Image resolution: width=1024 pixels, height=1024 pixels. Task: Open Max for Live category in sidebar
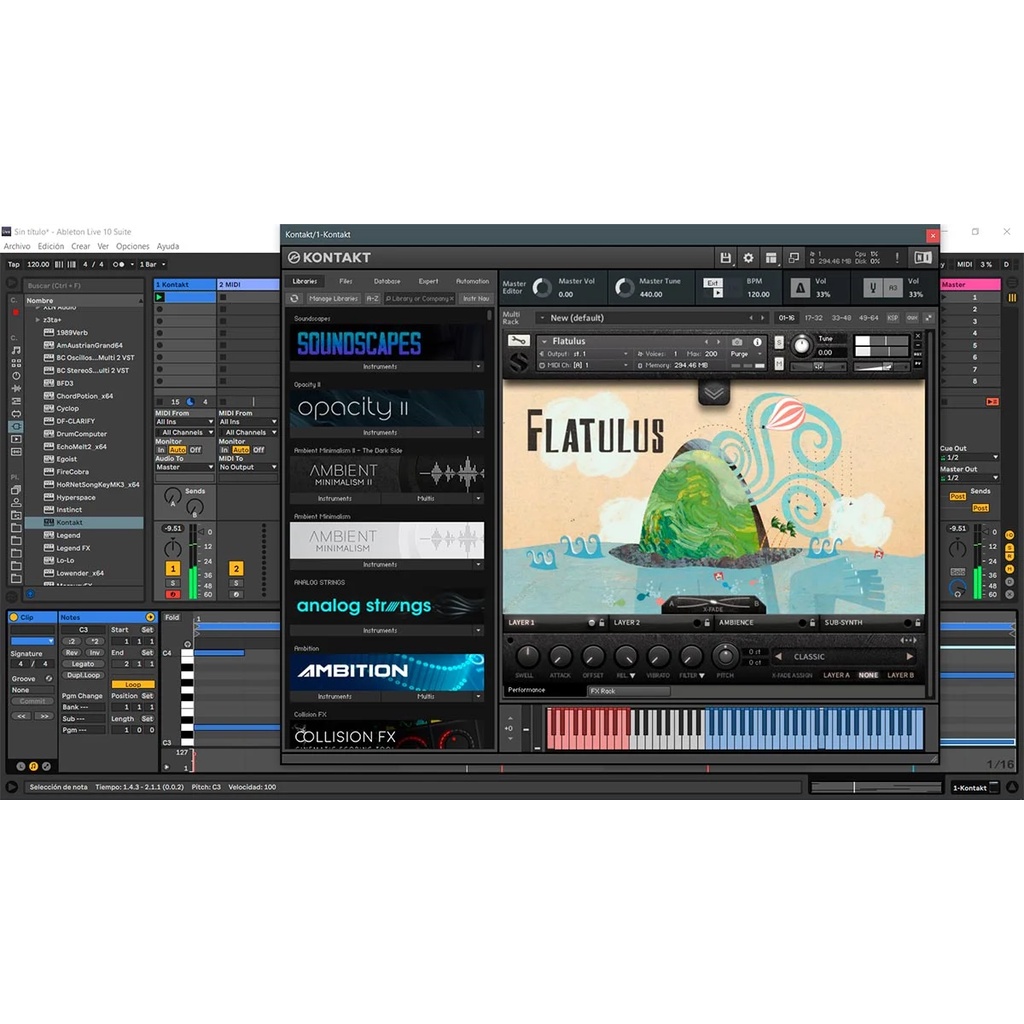pos(16,413)
